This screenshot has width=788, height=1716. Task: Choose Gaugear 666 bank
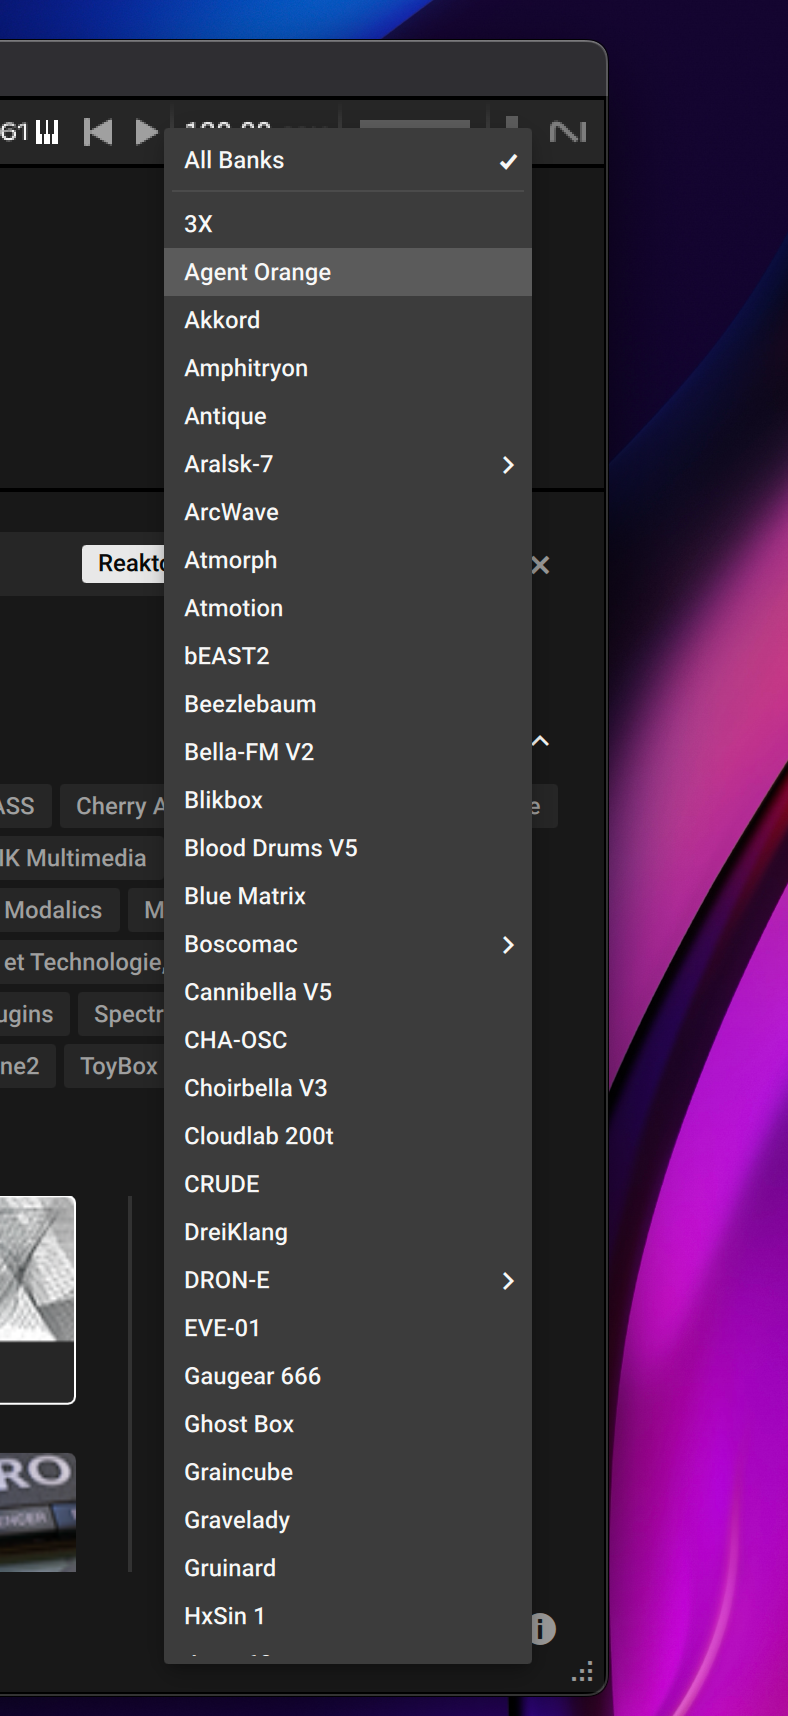click(347, 1376)
